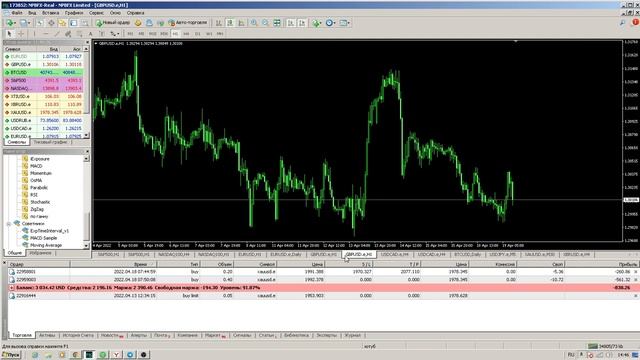Image resolution: width=640 pixels, height=360 pixels.
Task: Open the Файл menu
Action: point(17,13)
